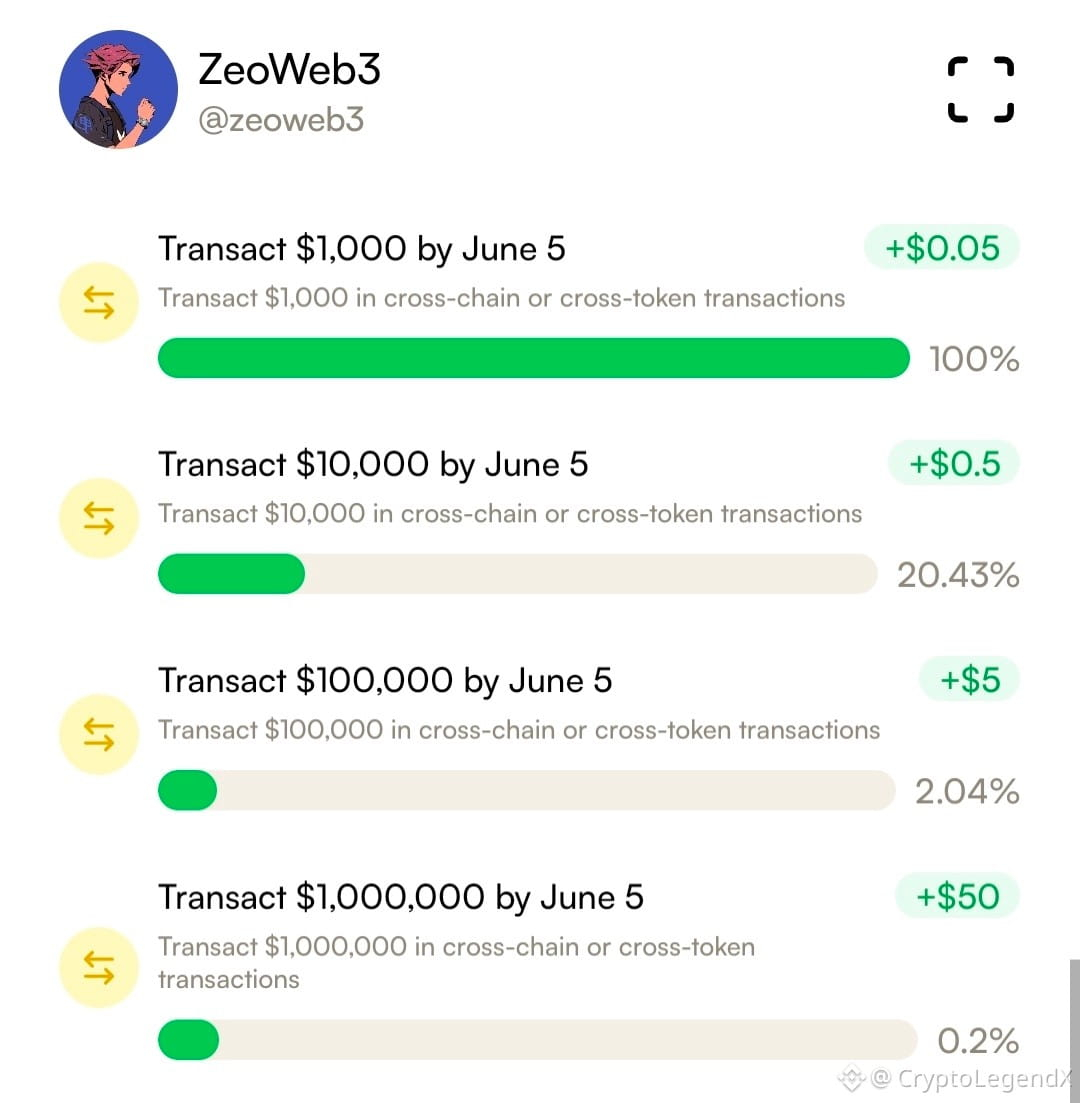Click the 100% completed progress bar
This screenshot has width=1080, height=1103.
[533, 358]
